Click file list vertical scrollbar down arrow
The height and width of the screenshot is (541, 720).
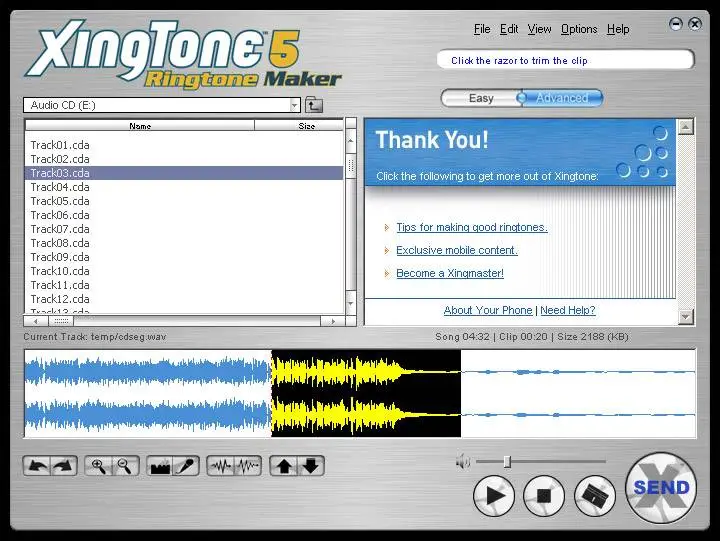[x=351, y=304]
